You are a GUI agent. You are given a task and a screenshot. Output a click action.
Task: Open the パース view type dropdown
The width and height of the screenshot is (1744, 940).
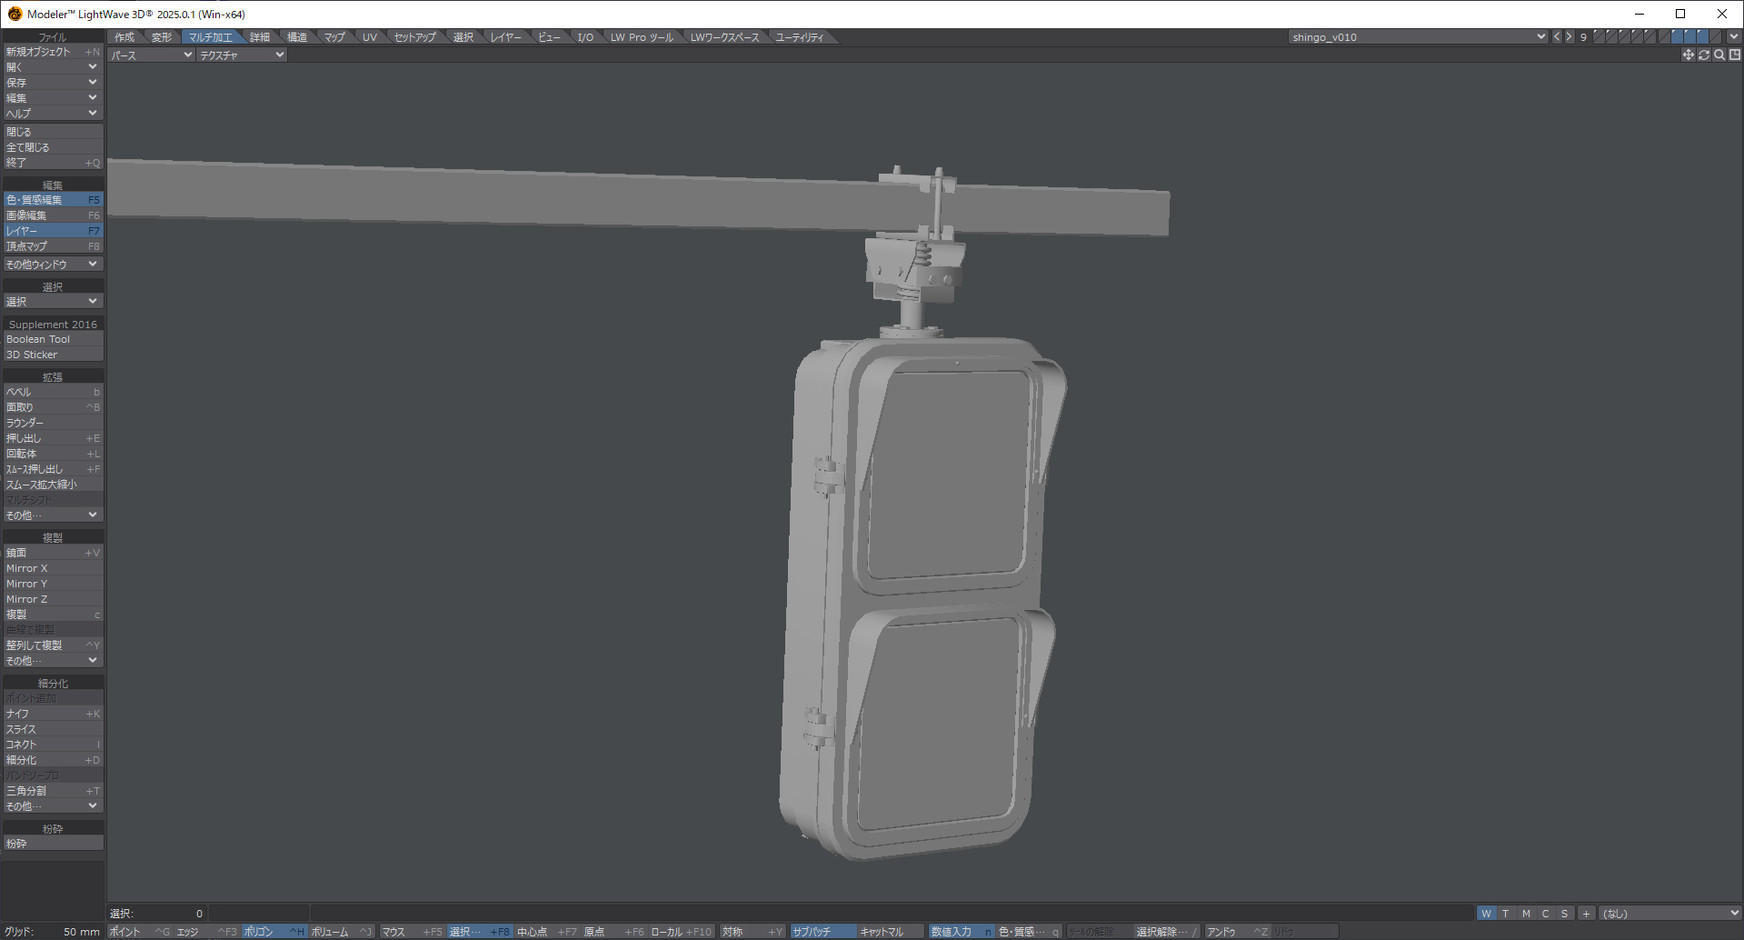click(x=151, y=55)
